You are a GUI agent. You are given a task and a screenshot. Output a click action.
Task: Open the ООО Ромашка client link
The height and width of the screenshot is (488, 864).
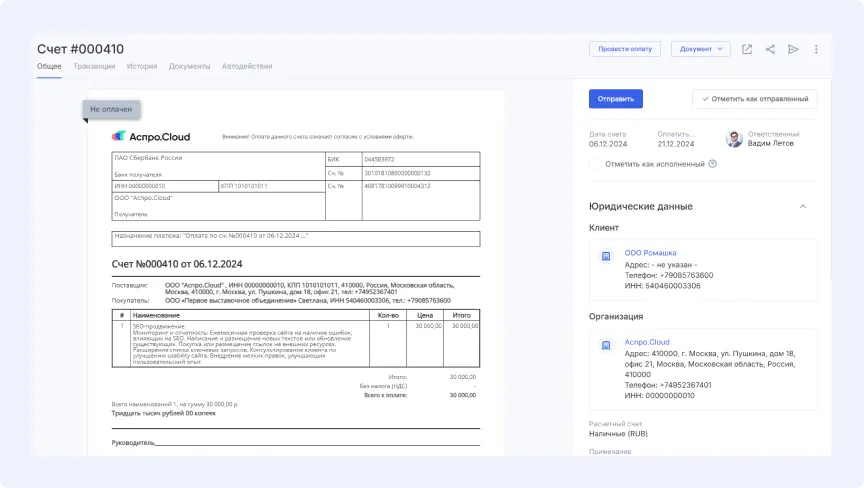coord(650,253)
